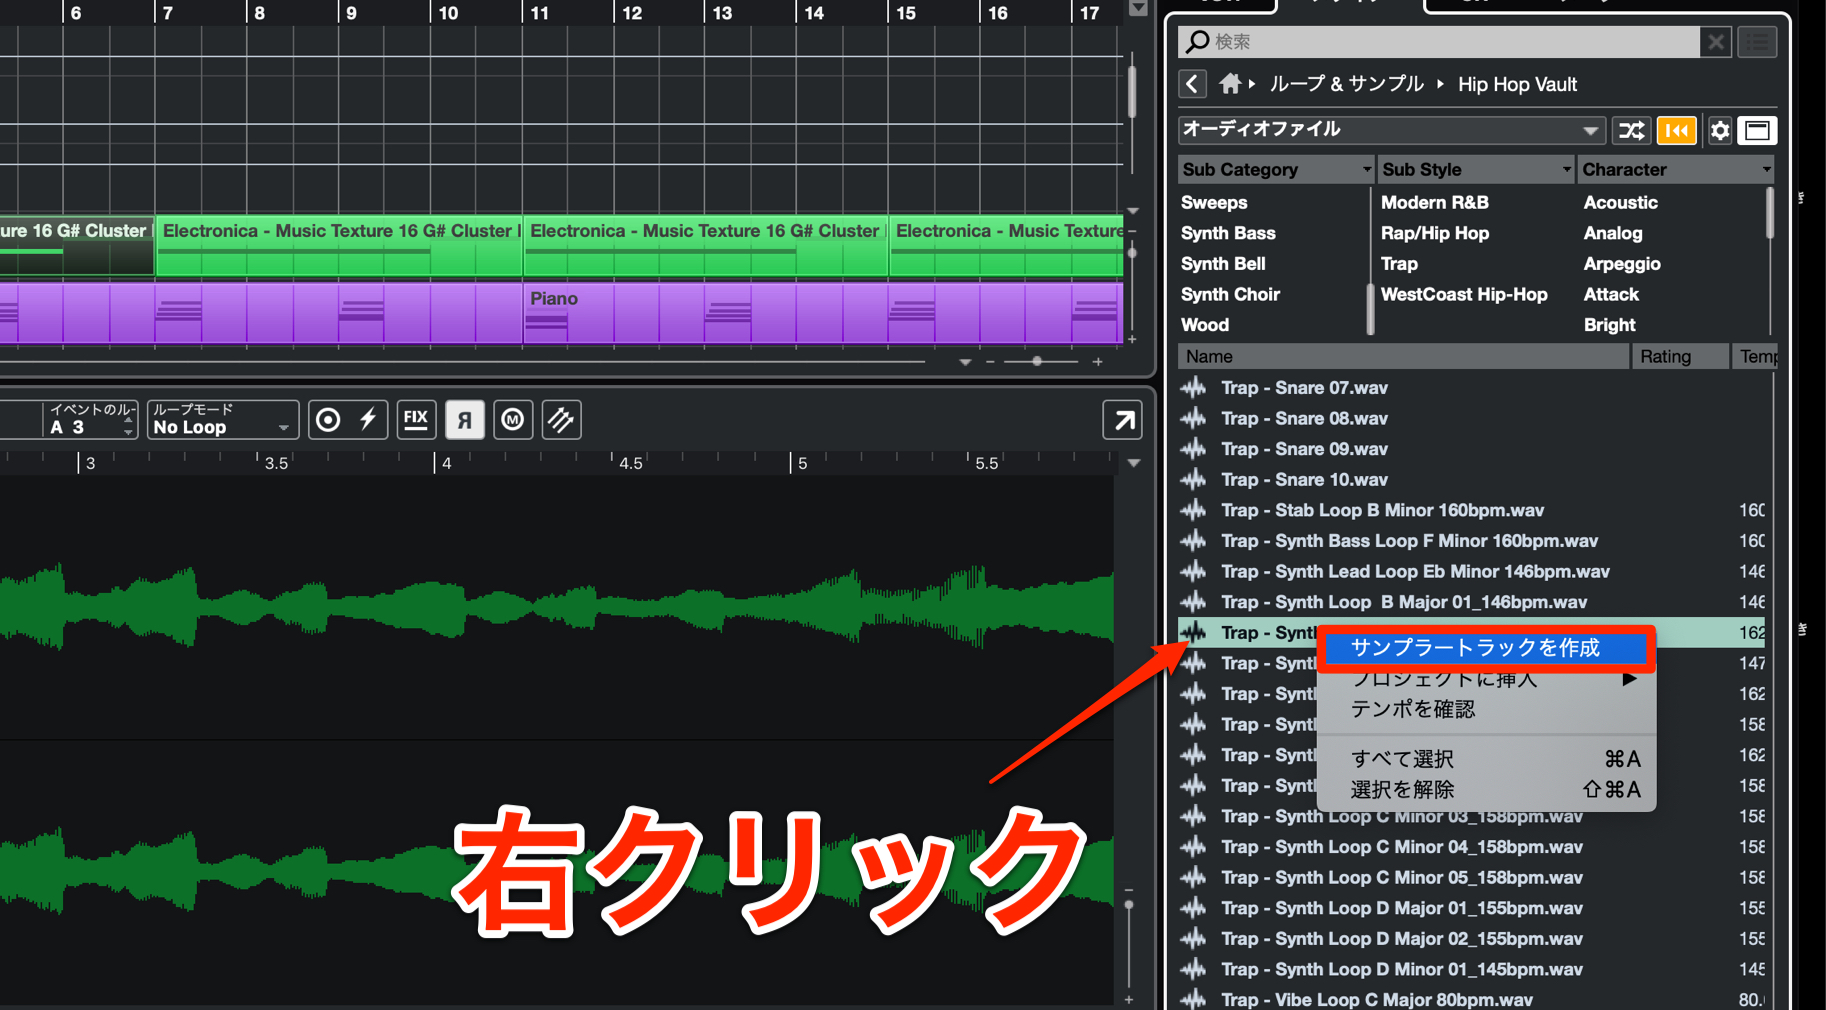The image size is (1826, 1010).
Task: Toggle the window layout icon
Action: tap(1757, 130)
